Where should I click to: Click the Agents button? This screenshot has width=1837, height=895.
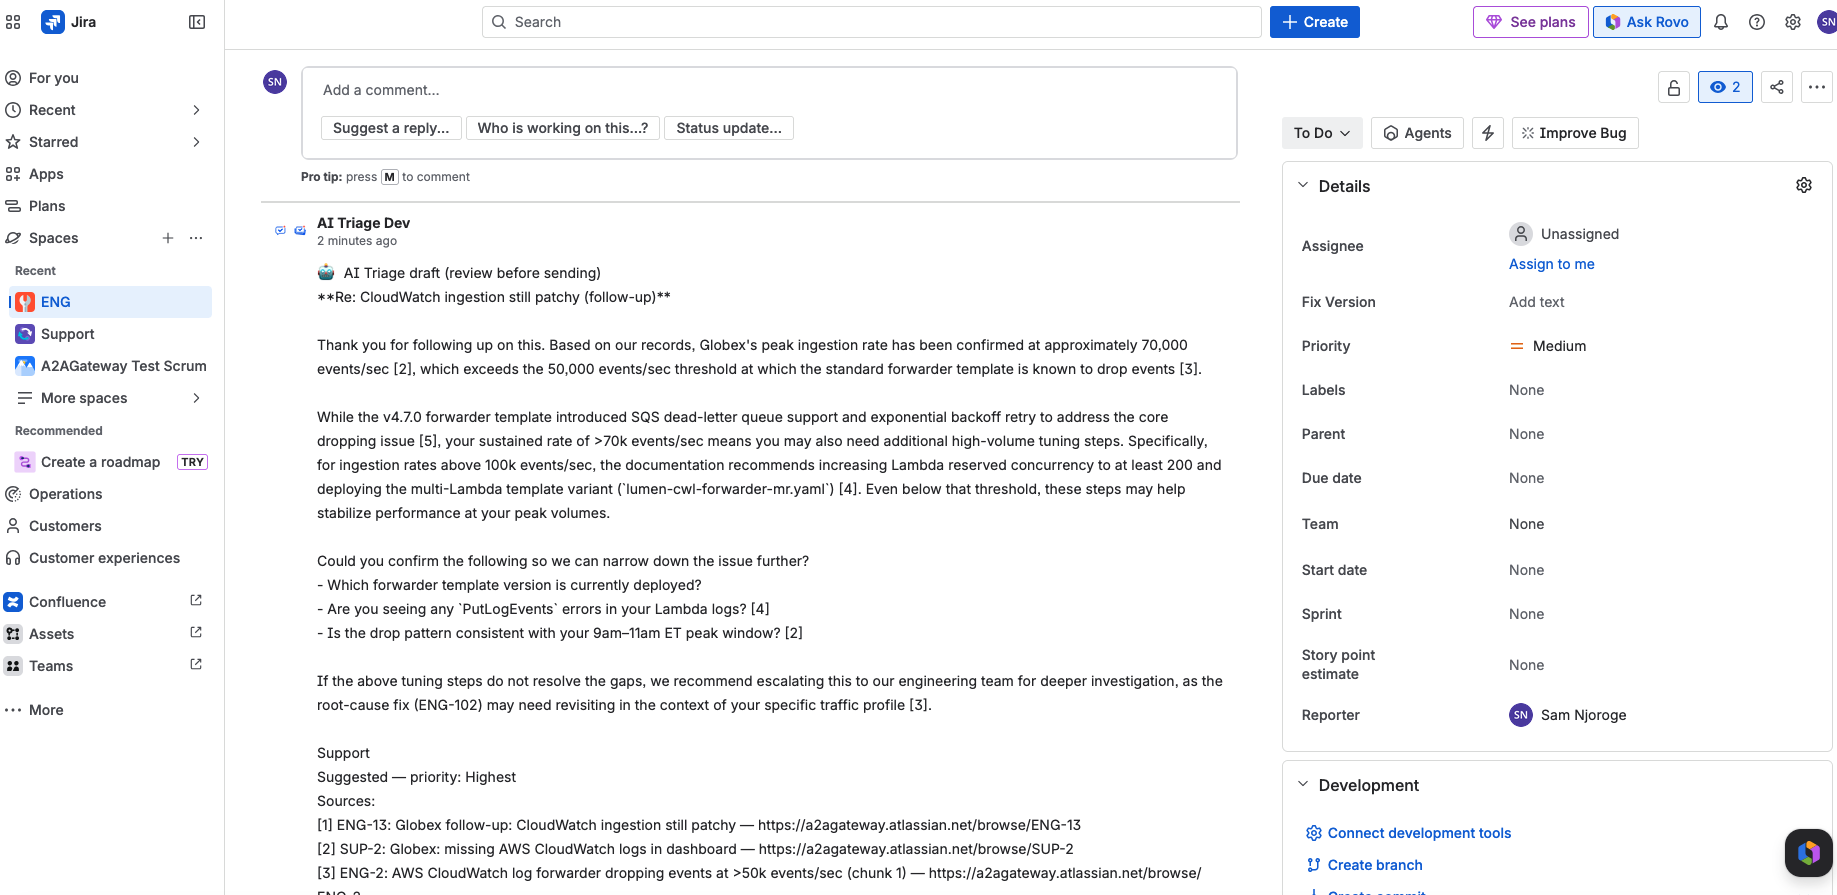coord(1417,133)
